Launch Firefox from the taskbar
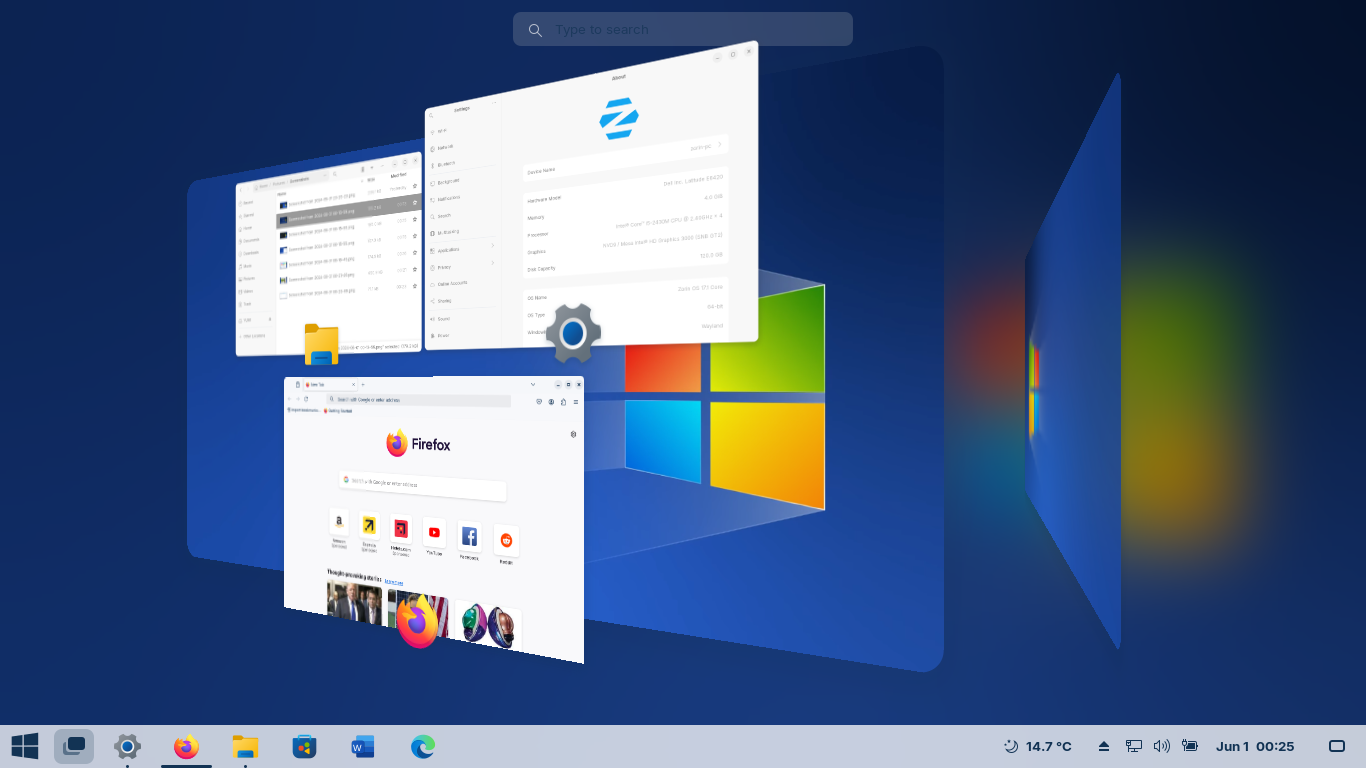 (x=186, y=746)
